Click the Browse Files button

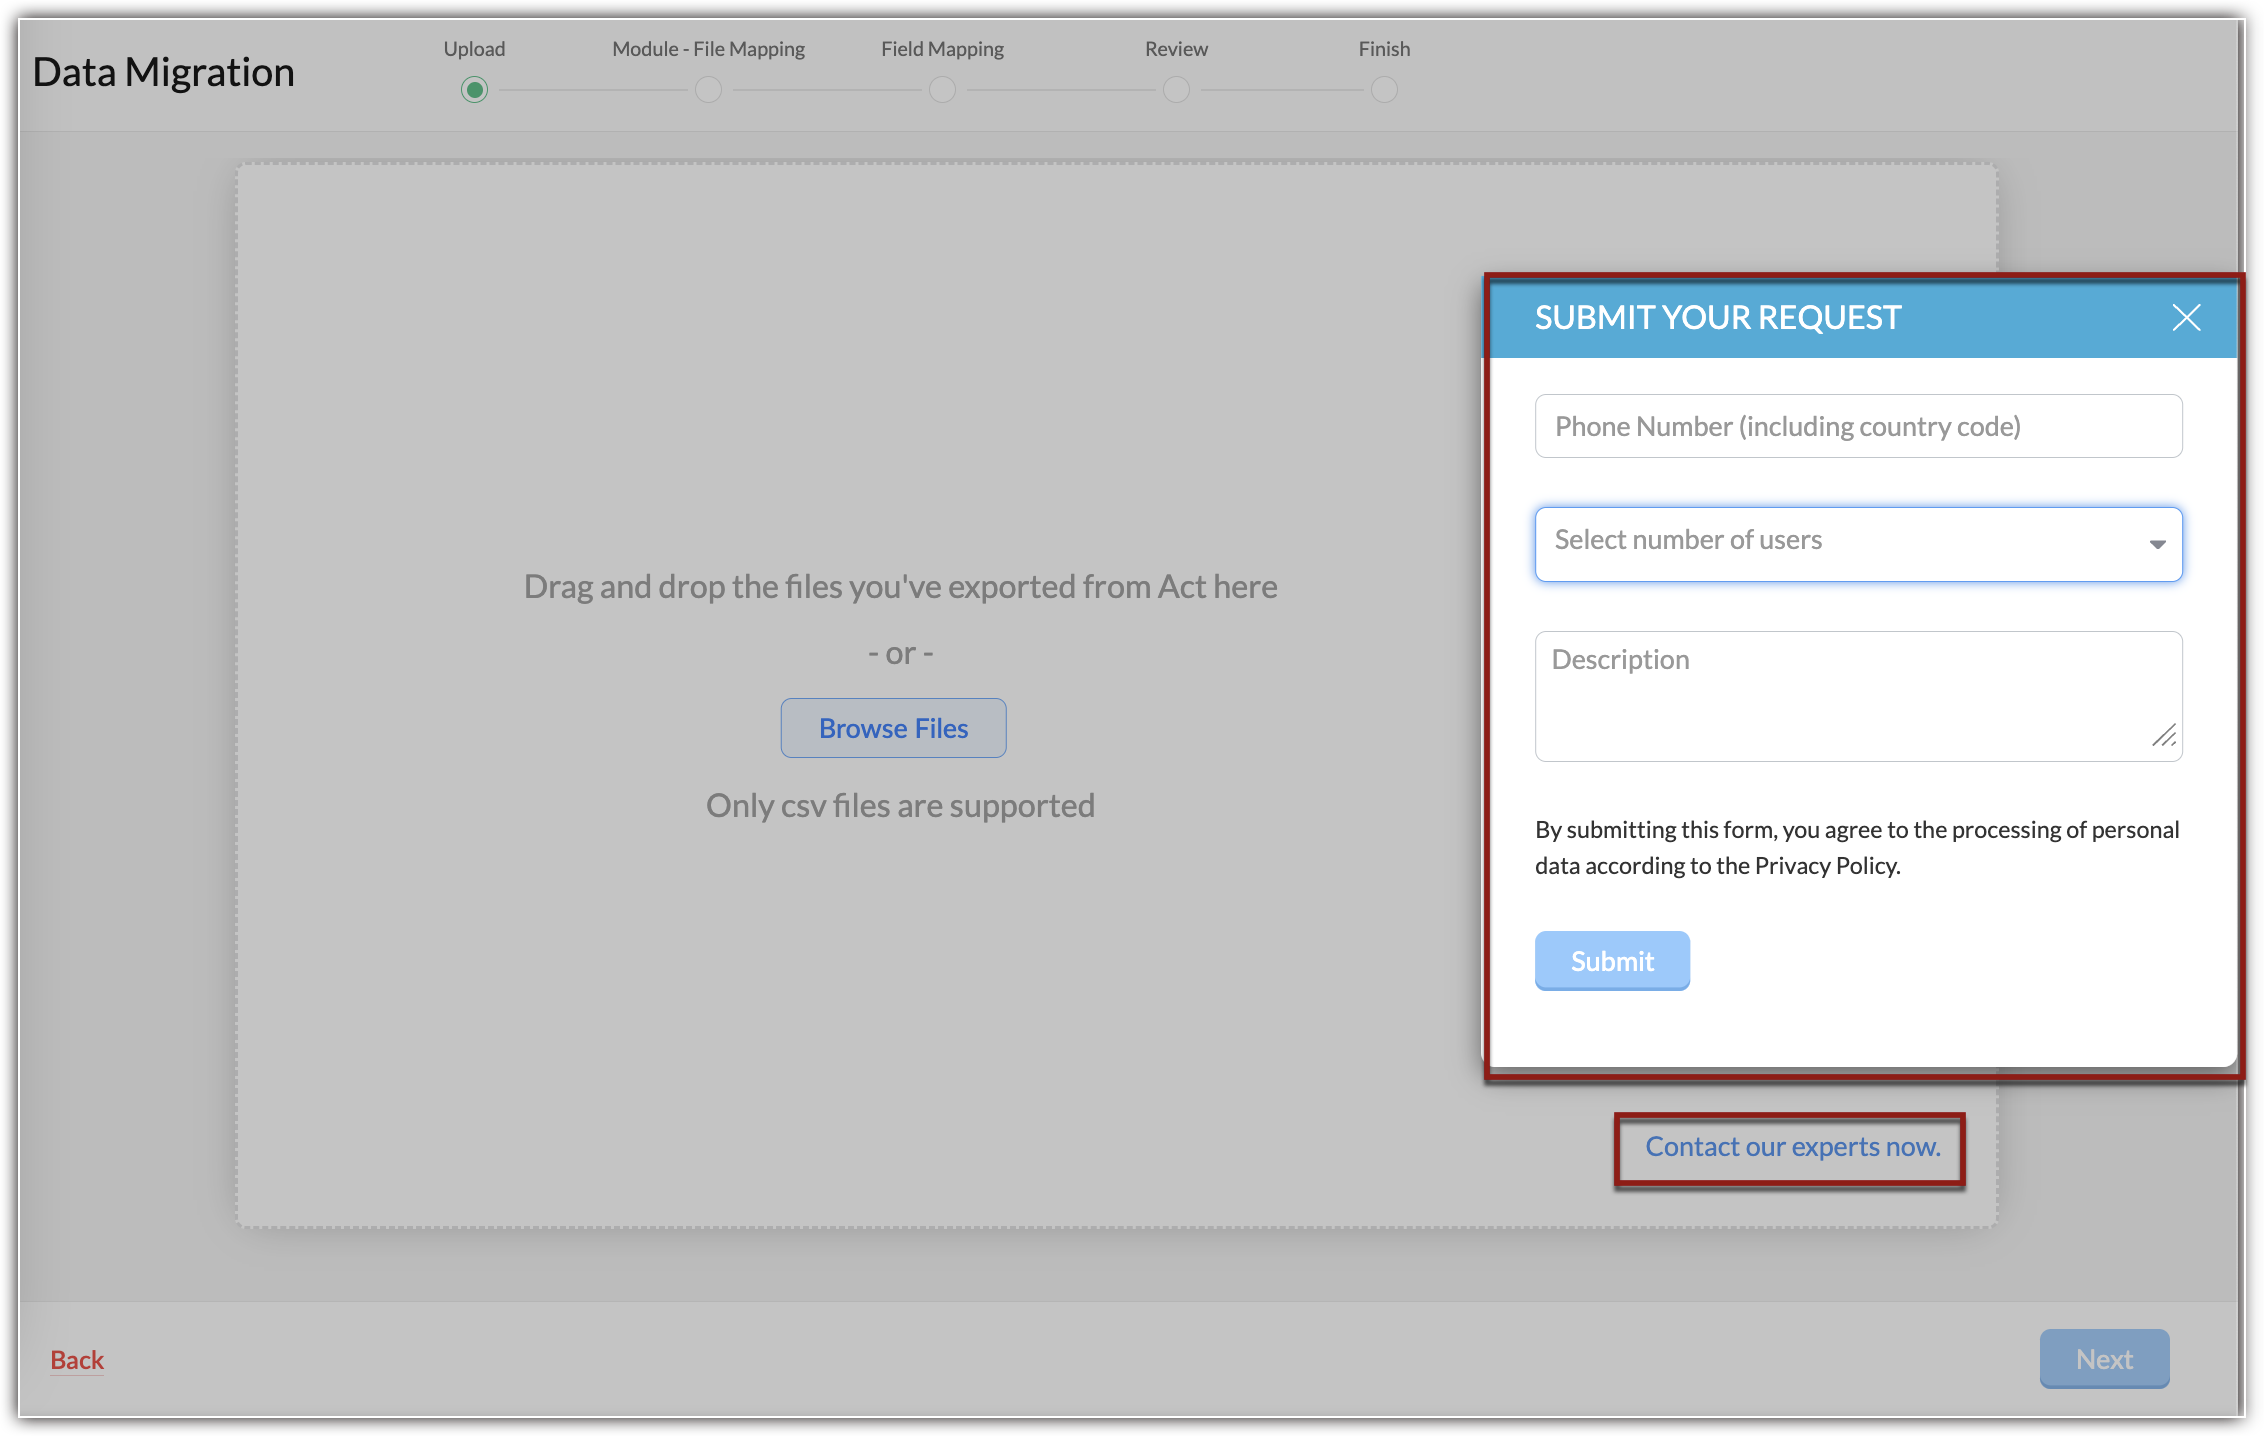893,728
